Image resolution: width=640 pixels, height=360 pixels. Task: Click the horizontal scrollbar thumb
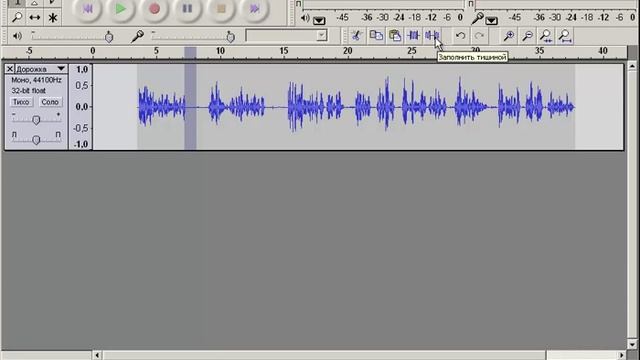324,355
